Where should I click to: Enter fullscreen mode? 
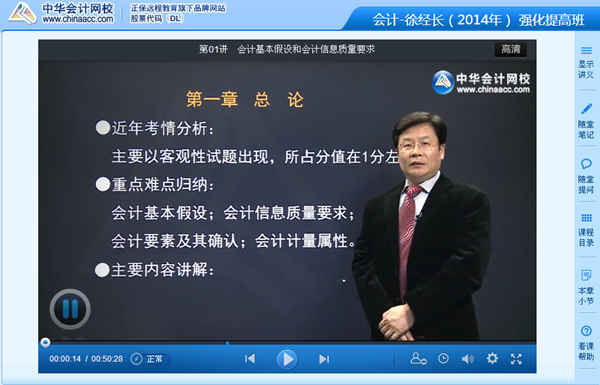[x=516, y=359]
